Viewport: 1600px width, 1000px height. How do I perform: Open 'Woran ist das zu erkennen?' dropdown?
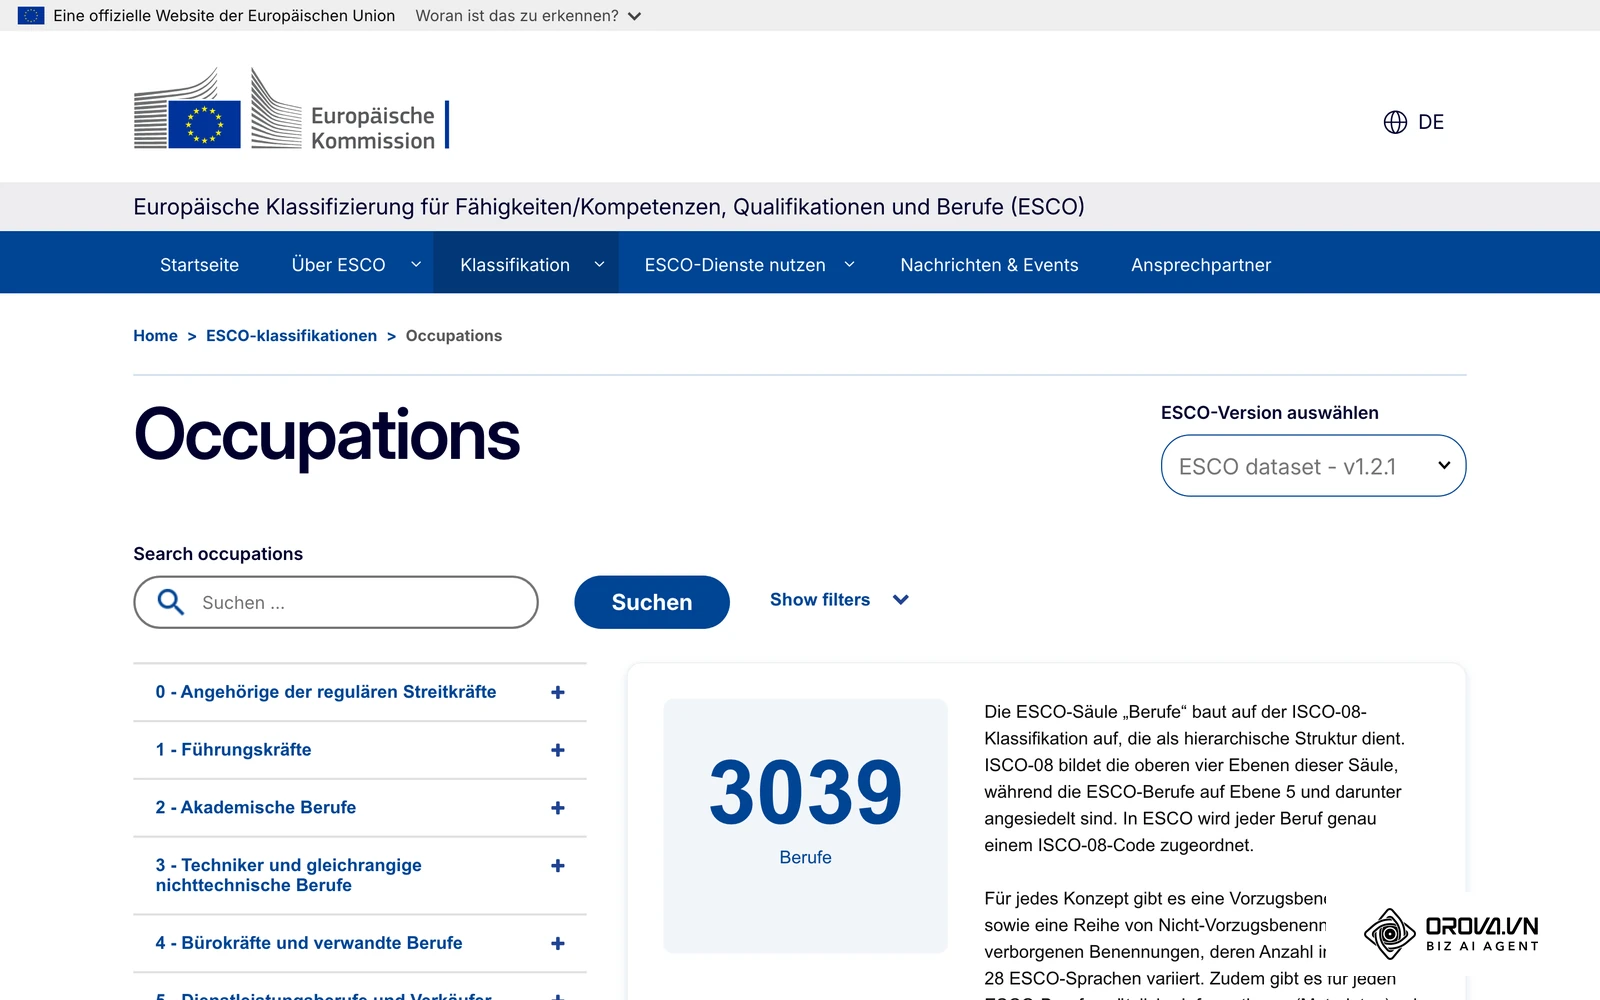[x=528, y=16]
